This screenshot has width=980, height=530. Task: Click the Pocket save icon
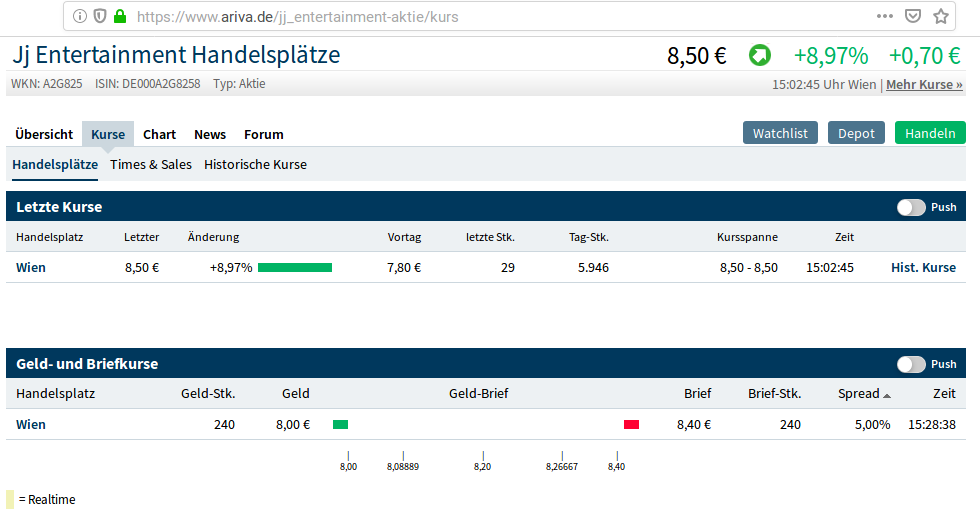[x=912, y=16]
